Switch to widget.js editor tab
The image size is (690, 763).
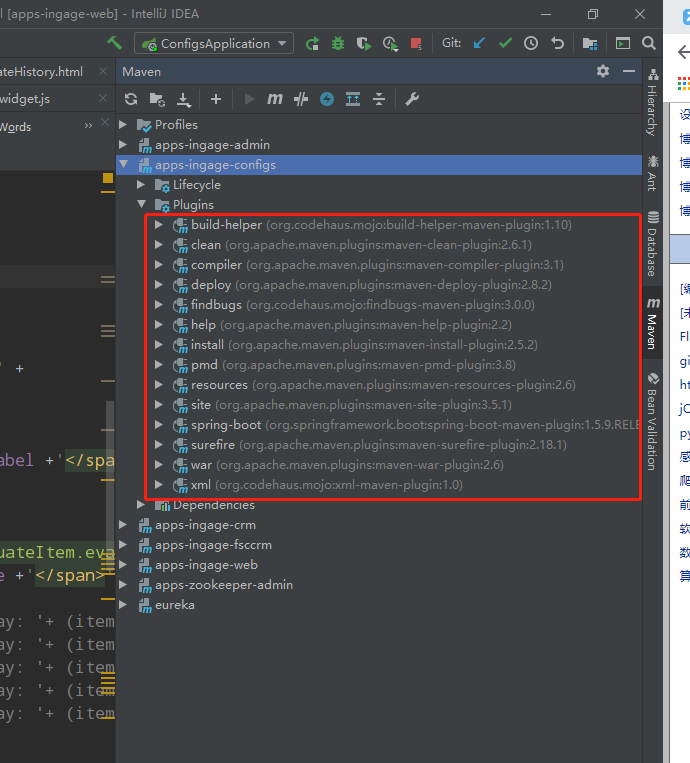click(x=25, y=99)
